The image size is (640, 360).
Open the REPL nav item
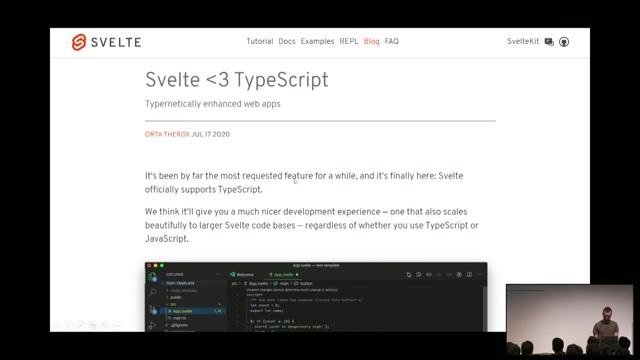(349, 41)
